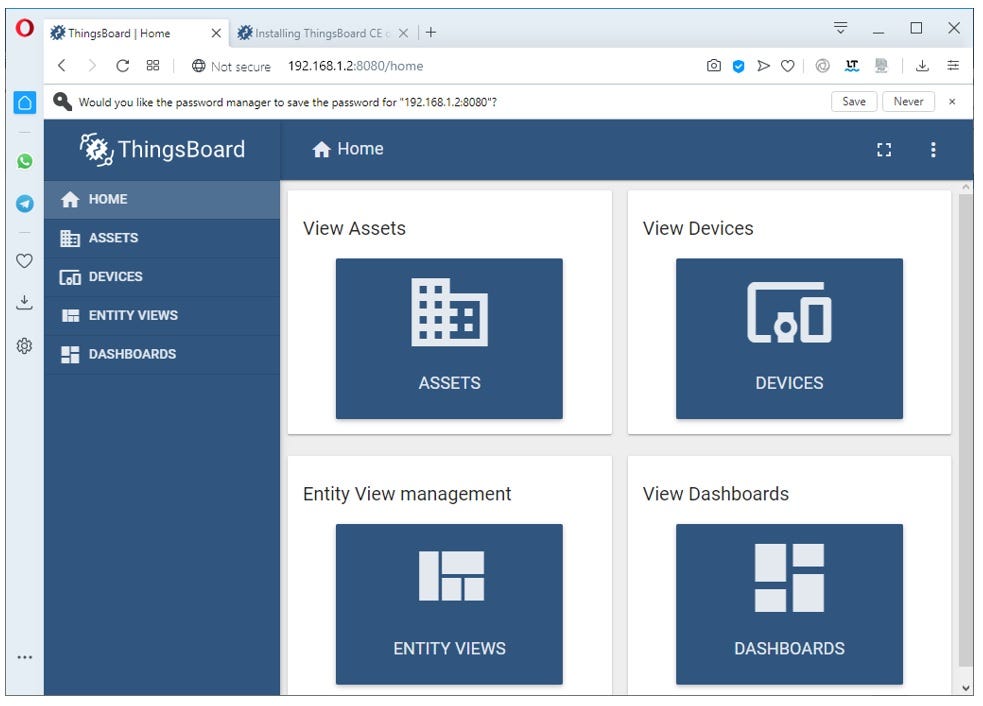This screenshot has width=983, height=706.
Task: Click the browser forward arrow
Action: click(92, 65)
